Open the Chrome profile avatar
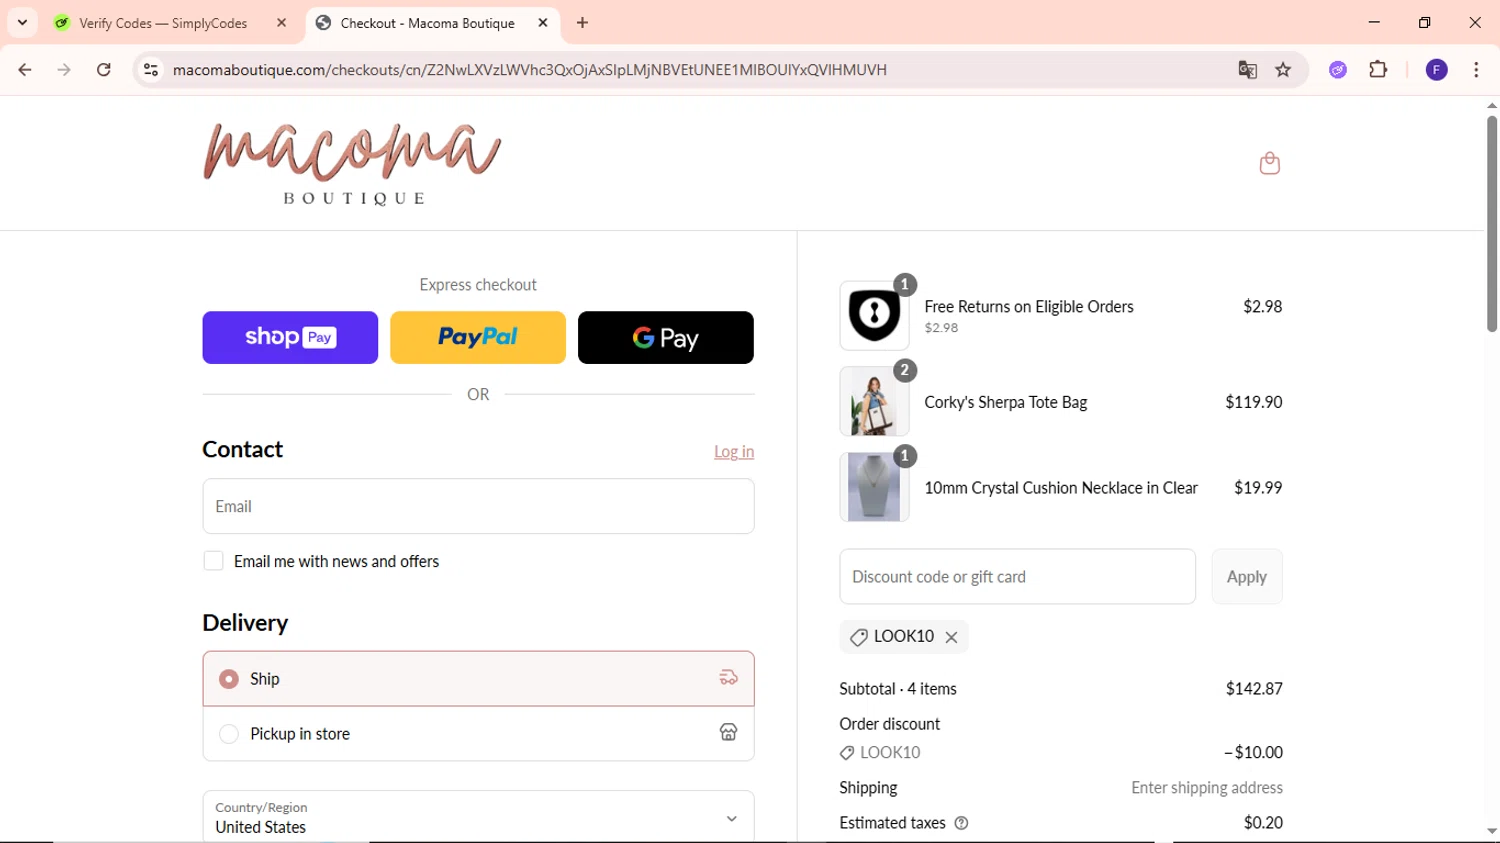The height and width of the screenshot is (843, 1500). point(1436,70)
